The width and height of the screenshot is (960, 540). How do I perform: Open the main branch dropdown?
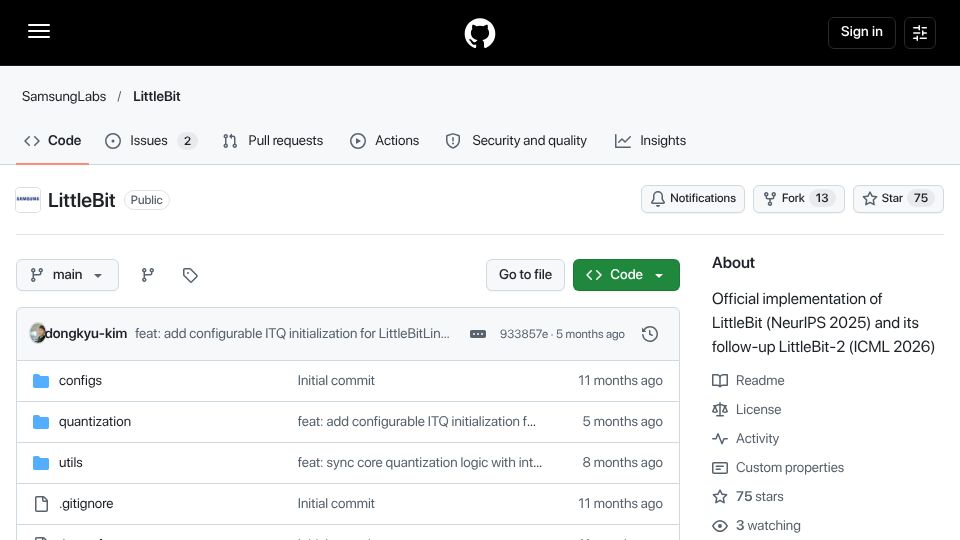coord(67,275)
